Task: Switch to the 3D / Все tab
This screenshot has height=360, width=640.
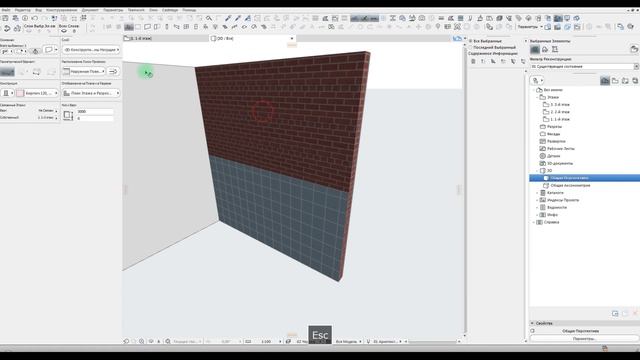Action: pos(252,38)
